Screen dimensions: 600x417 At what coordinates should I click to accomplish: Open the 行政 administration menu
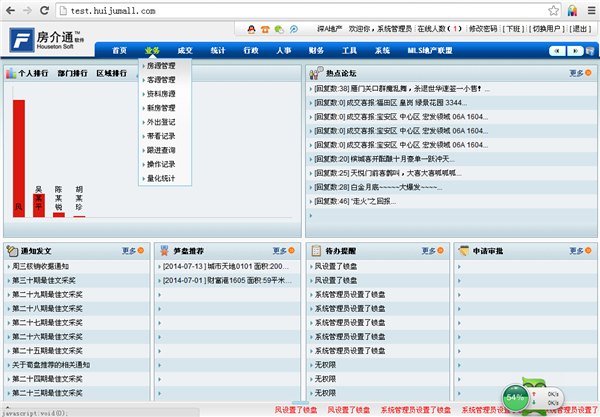pos(251,50)
